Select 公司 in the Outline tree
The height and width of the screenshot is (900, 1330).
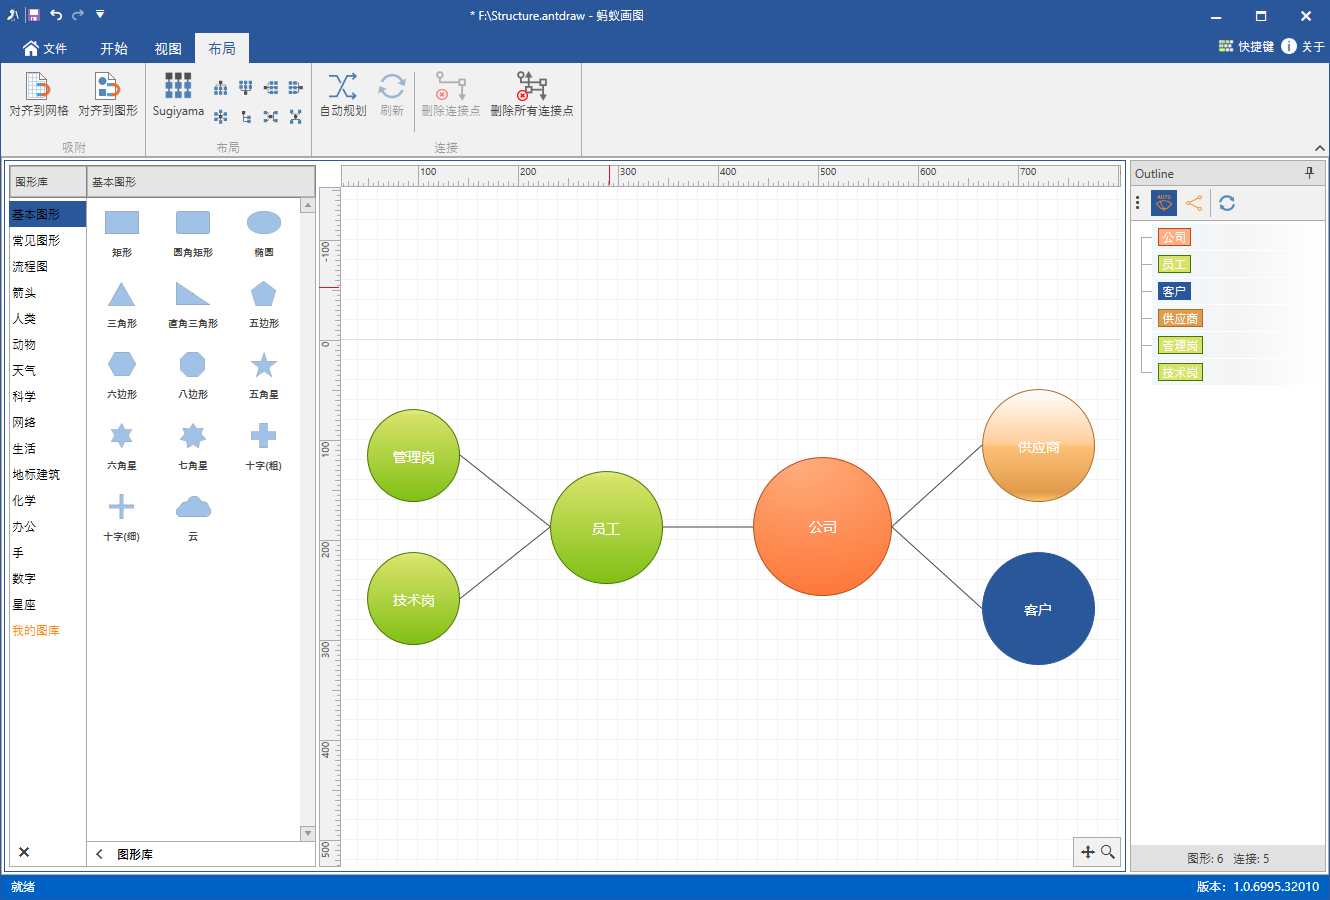[x=1174, y=237]
